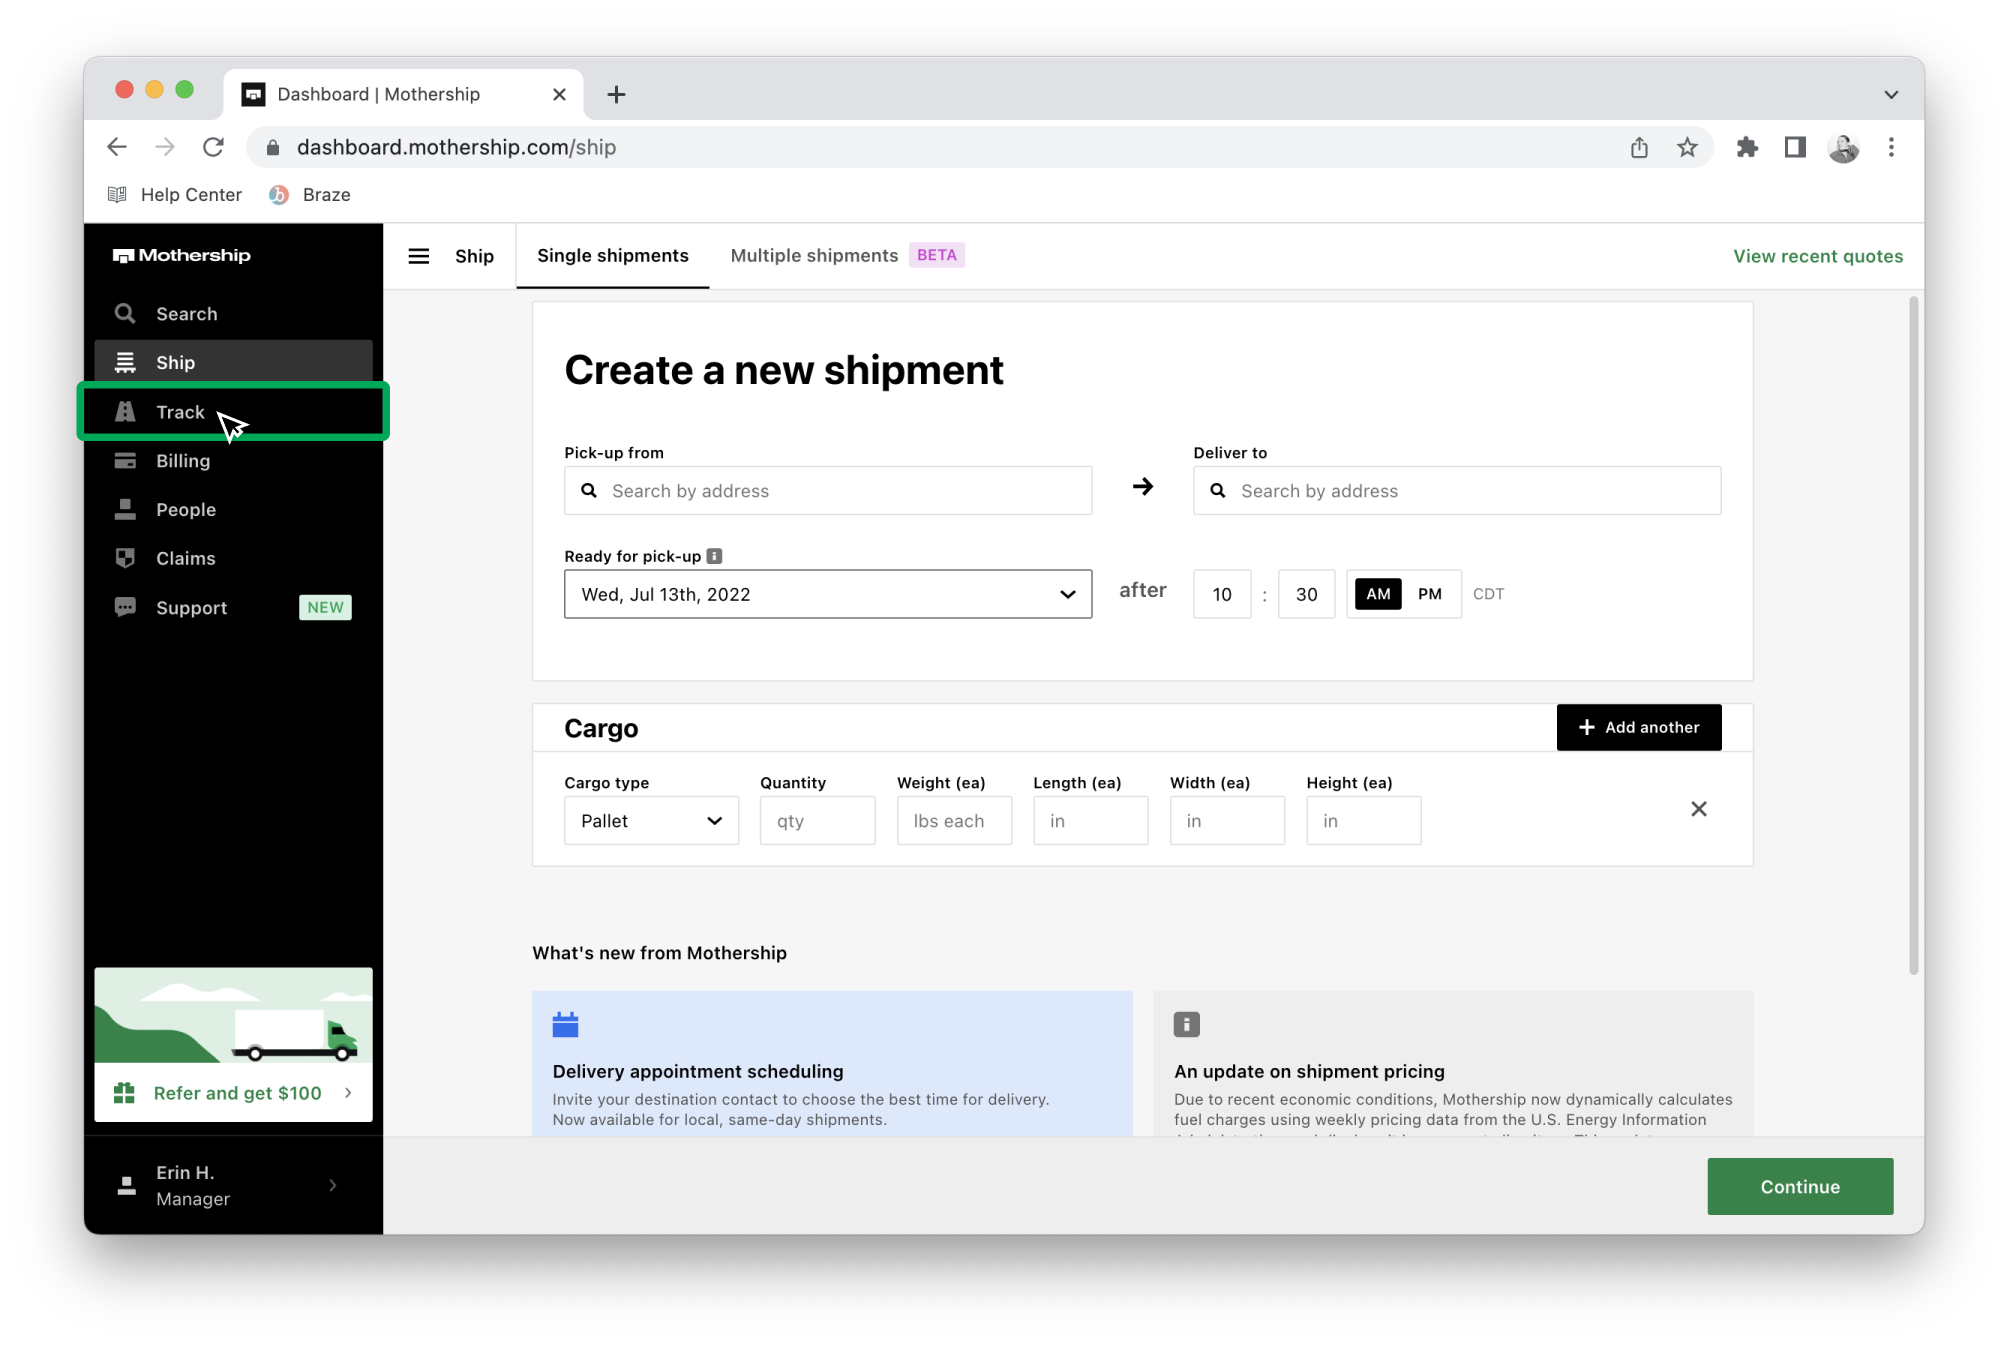The height and width of the screenshot is (1346, 2009).
Task: Click the Quantity qty field
Action: (817, 821)
